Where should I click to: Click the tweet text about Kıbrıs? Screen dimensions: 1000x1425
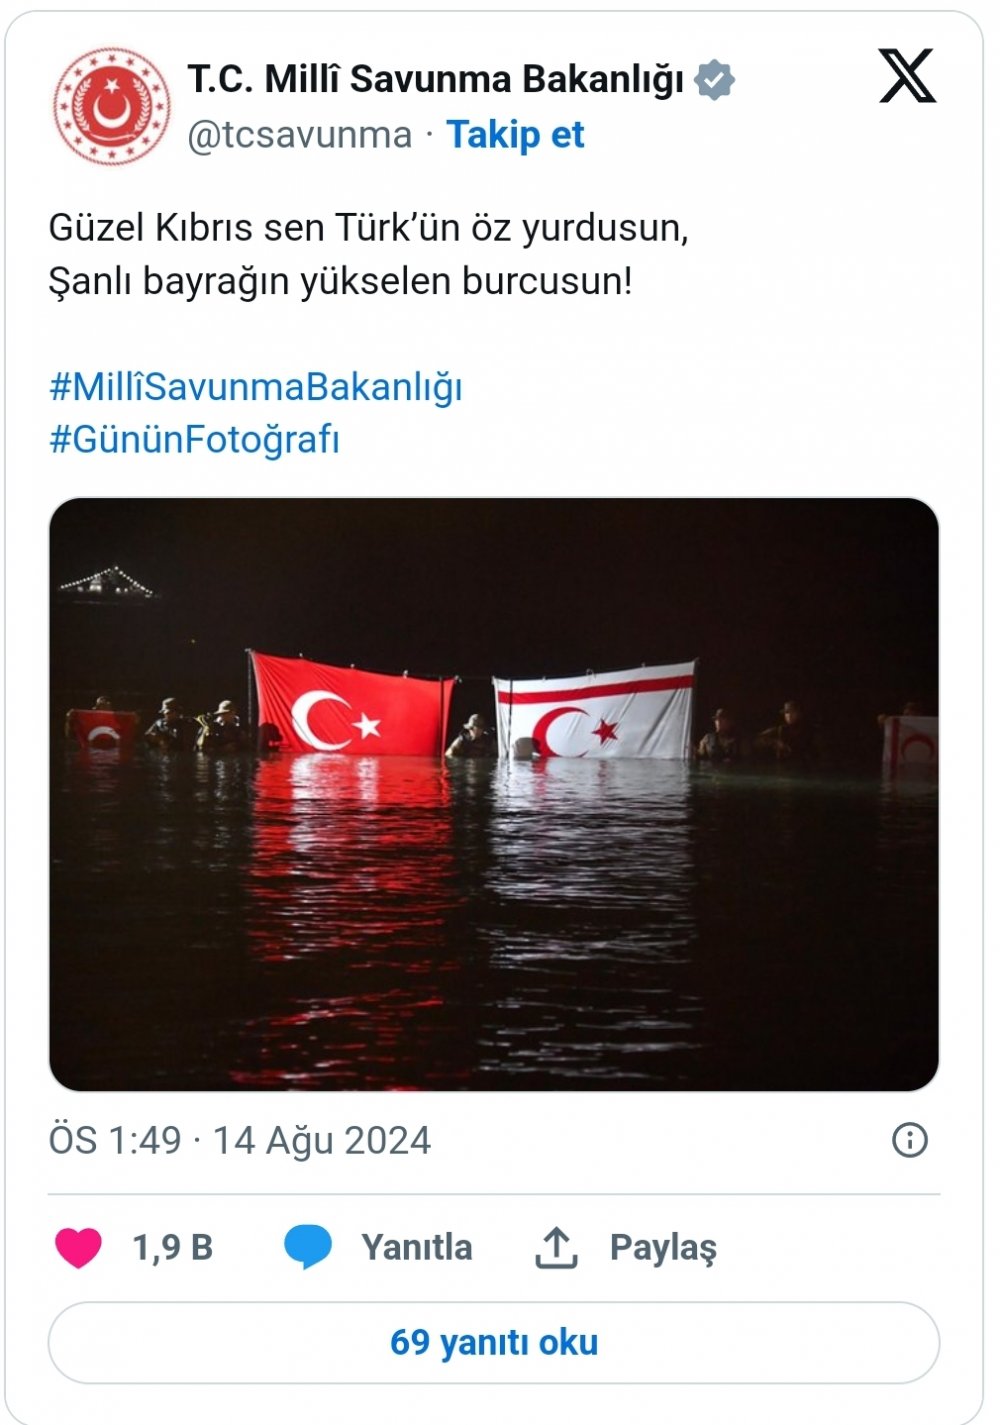pyautogui.click(x=369, y=254)
